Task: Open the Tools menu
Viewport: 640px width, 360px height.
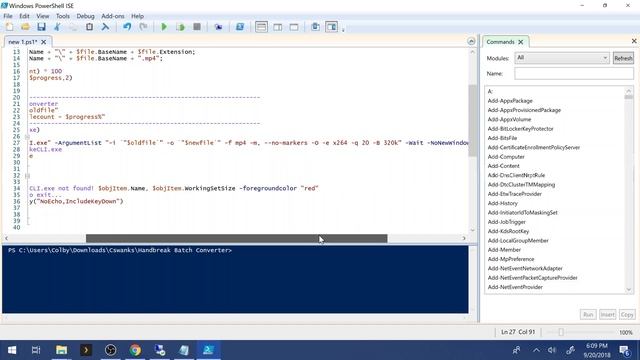Action: point(62,16)
